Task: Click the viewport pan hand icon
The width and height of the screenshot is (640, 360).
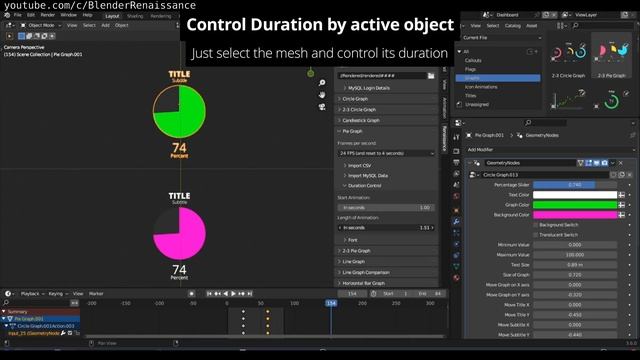Action: tap(322, 95)
